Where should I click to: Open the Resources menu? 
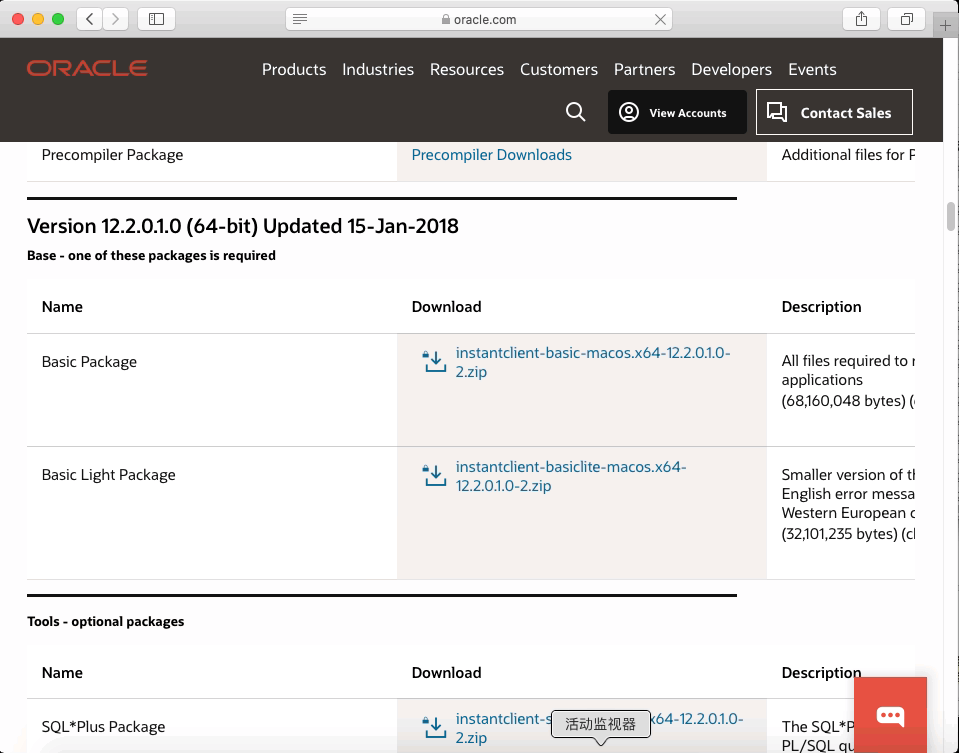pyautogui.click(x=467, y=69)
